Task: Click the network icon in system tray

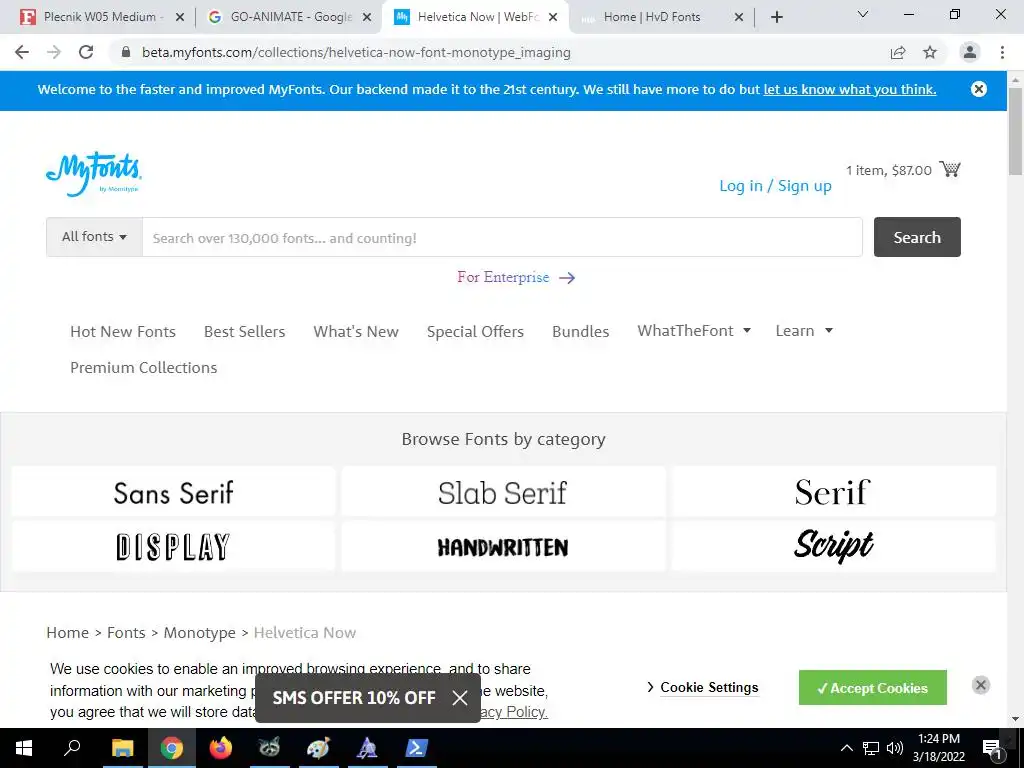Action: click(871, 748)
